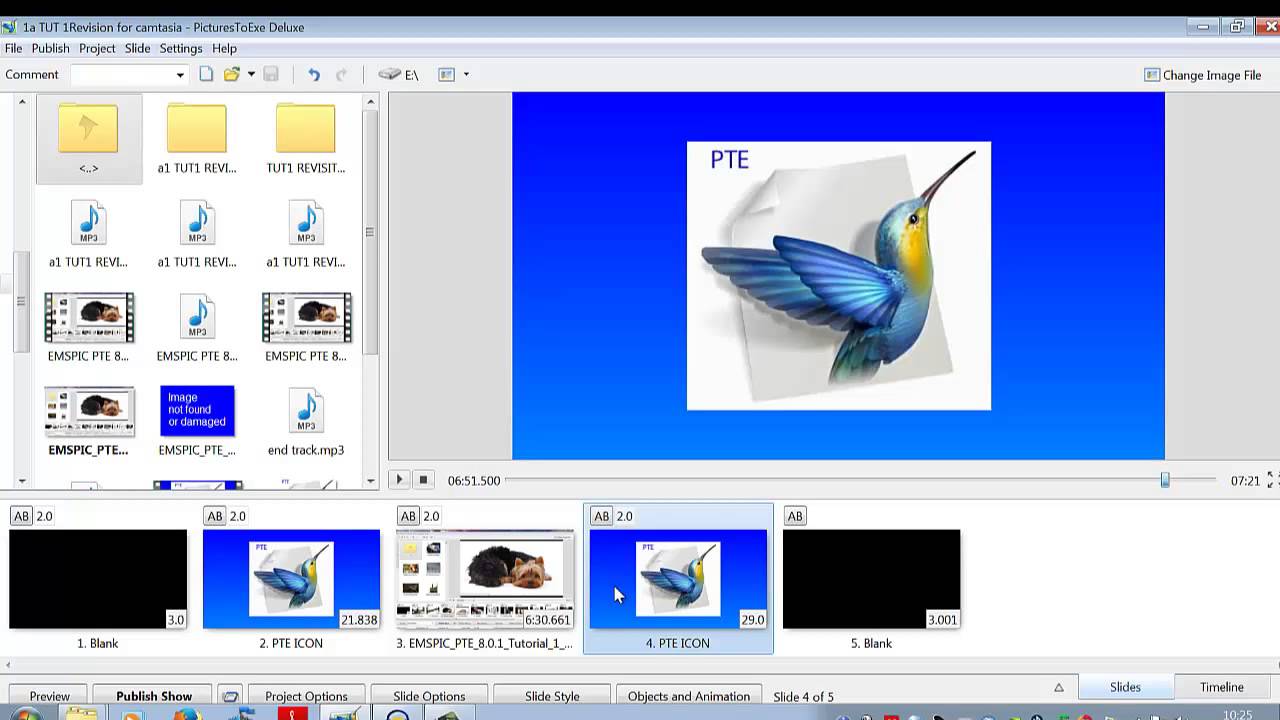Switch to the Timeline view tab
The height and width of the screenshot is (720, 1280).
[1222, 687]
